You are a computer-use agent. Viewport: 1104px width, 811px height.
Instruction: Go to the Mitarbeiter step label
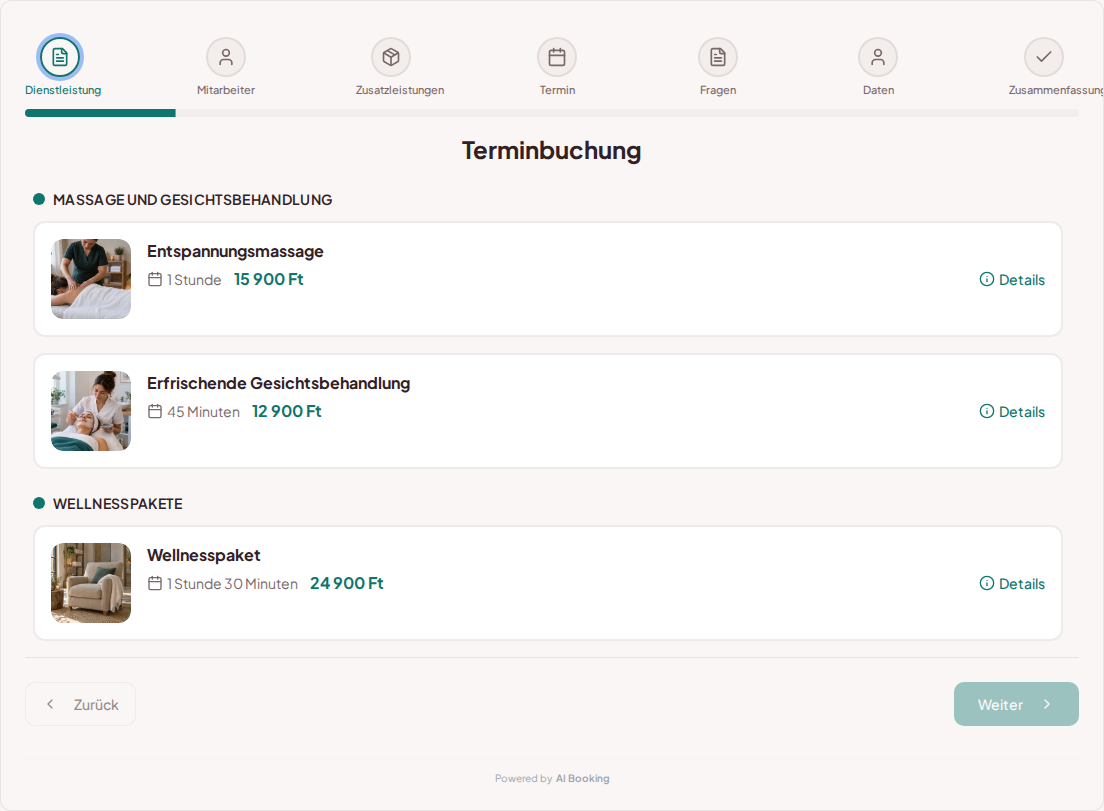click(226, 90)
